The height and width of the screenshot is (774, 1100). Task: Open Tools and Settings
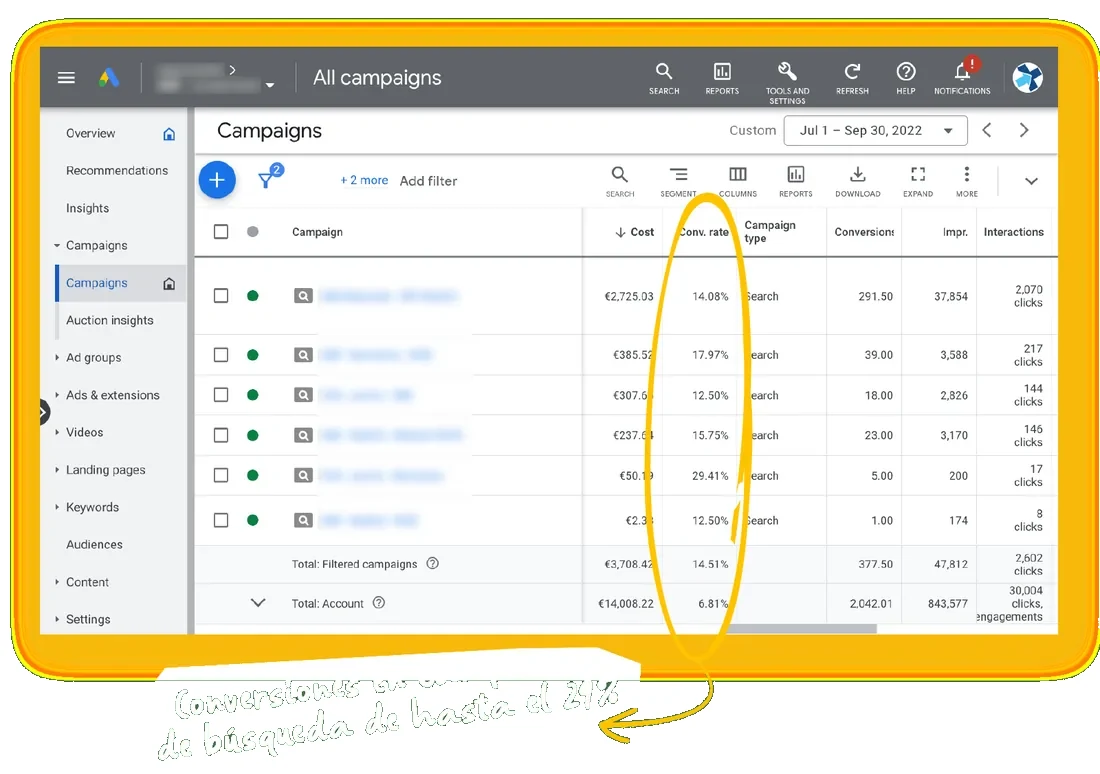click(787, 83)
